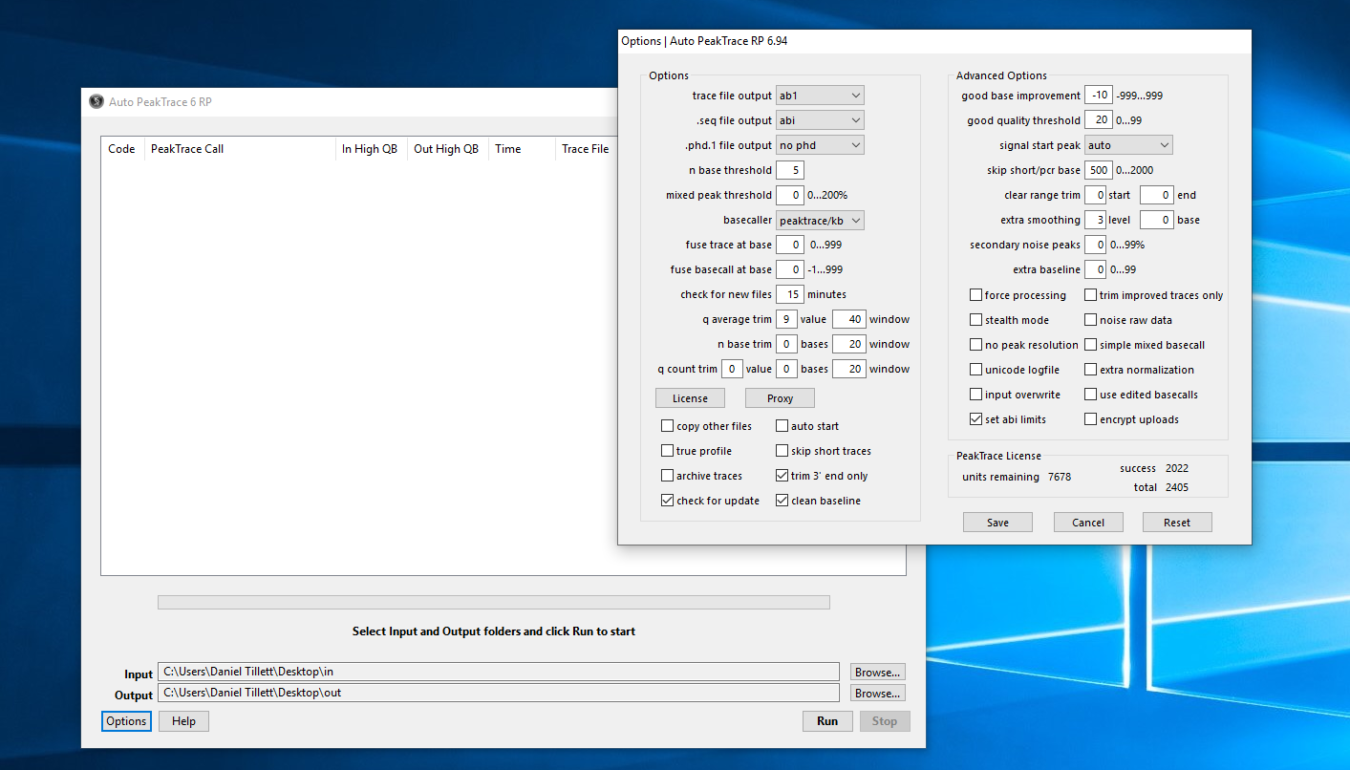
Task: Open the trace file output dropdown
Action: point(820,96)
